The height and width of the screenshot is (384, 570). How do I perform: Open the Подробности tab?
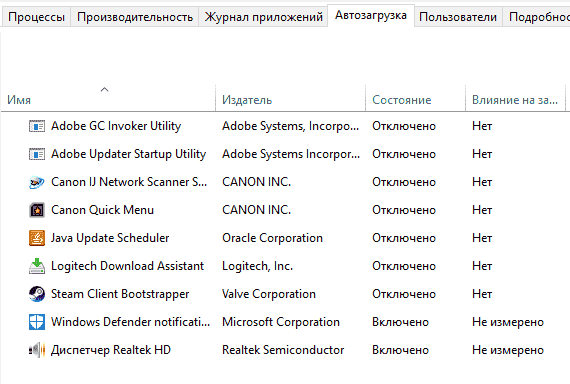(x=537, y=17)
